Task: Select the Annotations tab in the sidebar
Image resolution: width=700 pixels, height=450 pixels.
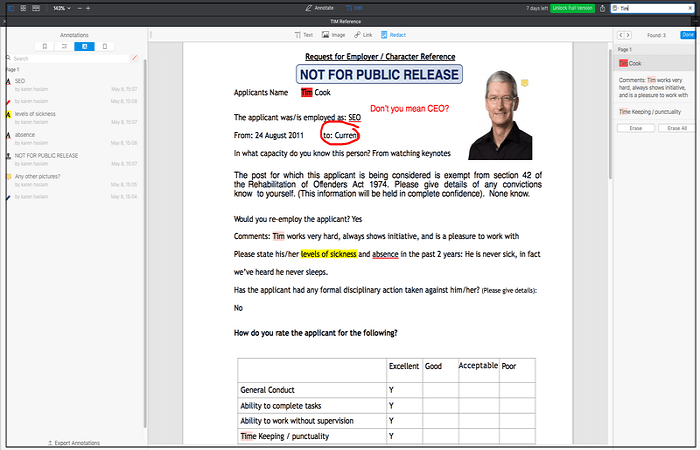Action: 84,46
